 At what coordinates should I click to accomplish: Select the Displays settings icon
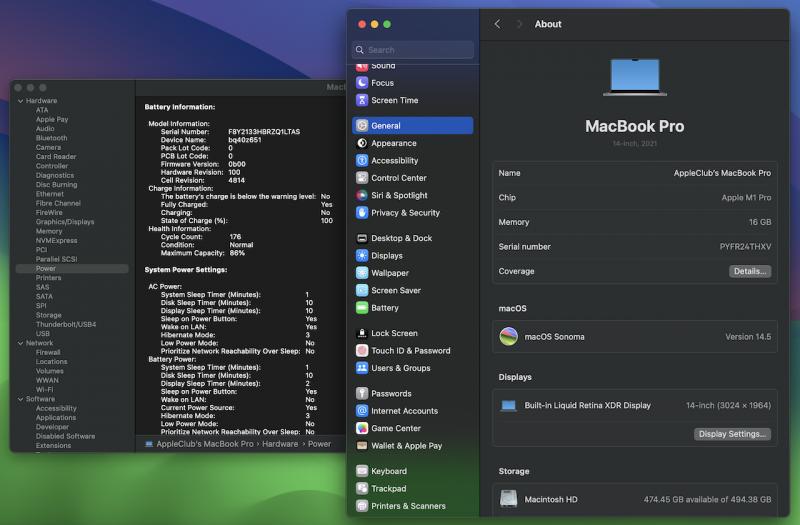pos(362,255)
